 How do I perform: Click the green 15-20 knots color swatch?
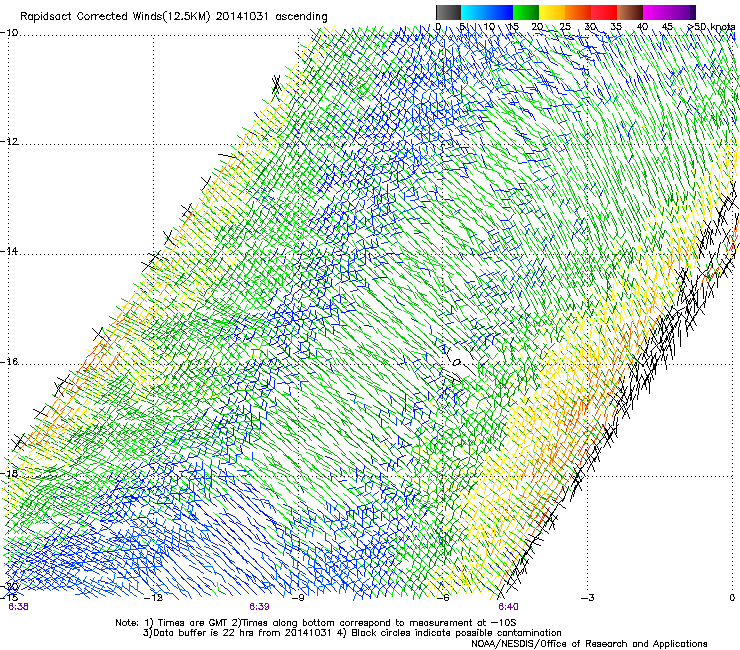click(526, 12)
